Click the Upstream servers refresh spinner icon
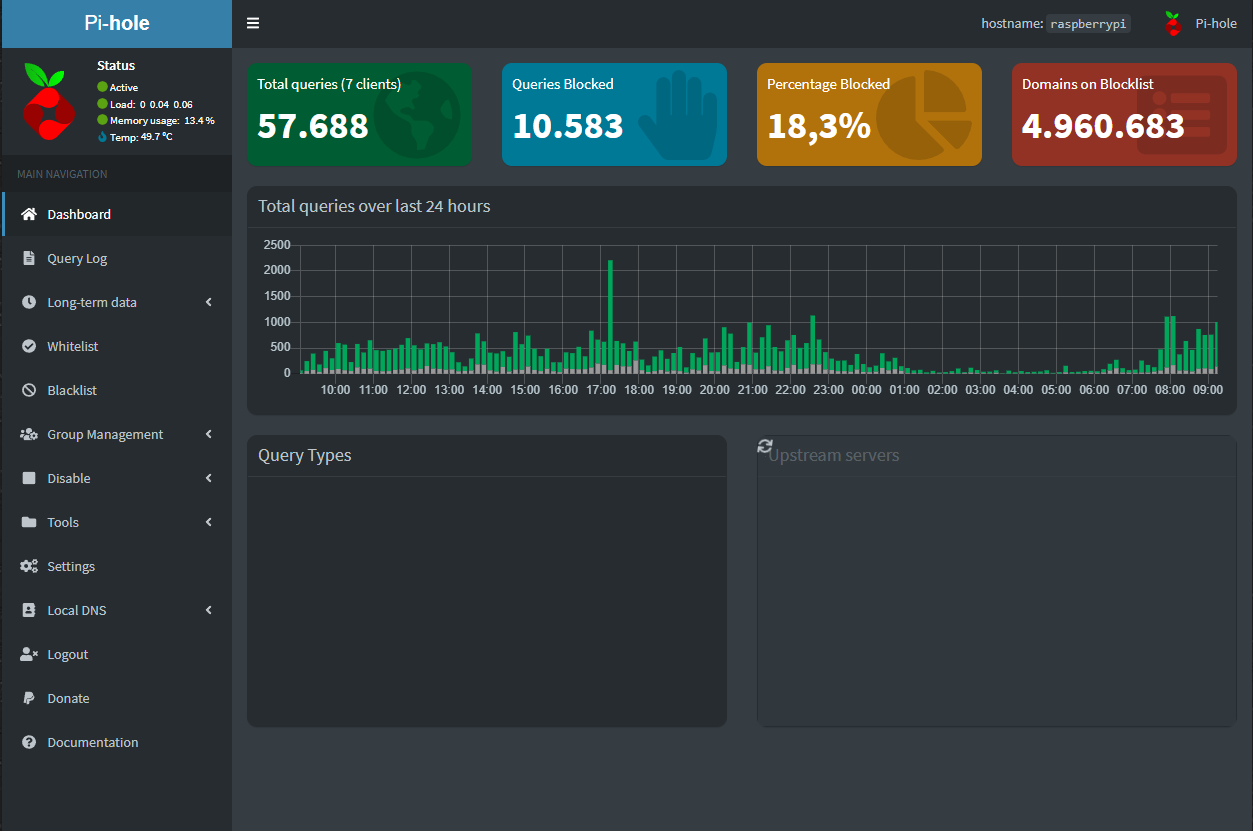 (766, 446)
